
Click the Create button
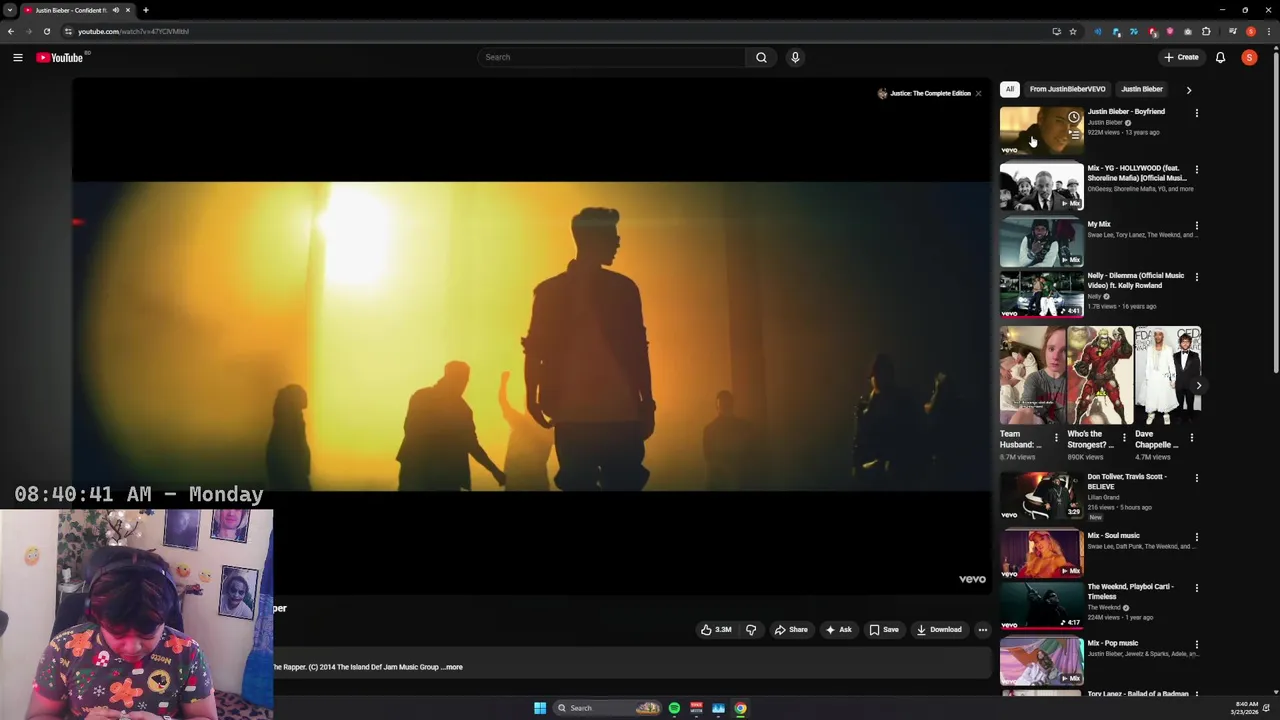[x=1181, y=57]
